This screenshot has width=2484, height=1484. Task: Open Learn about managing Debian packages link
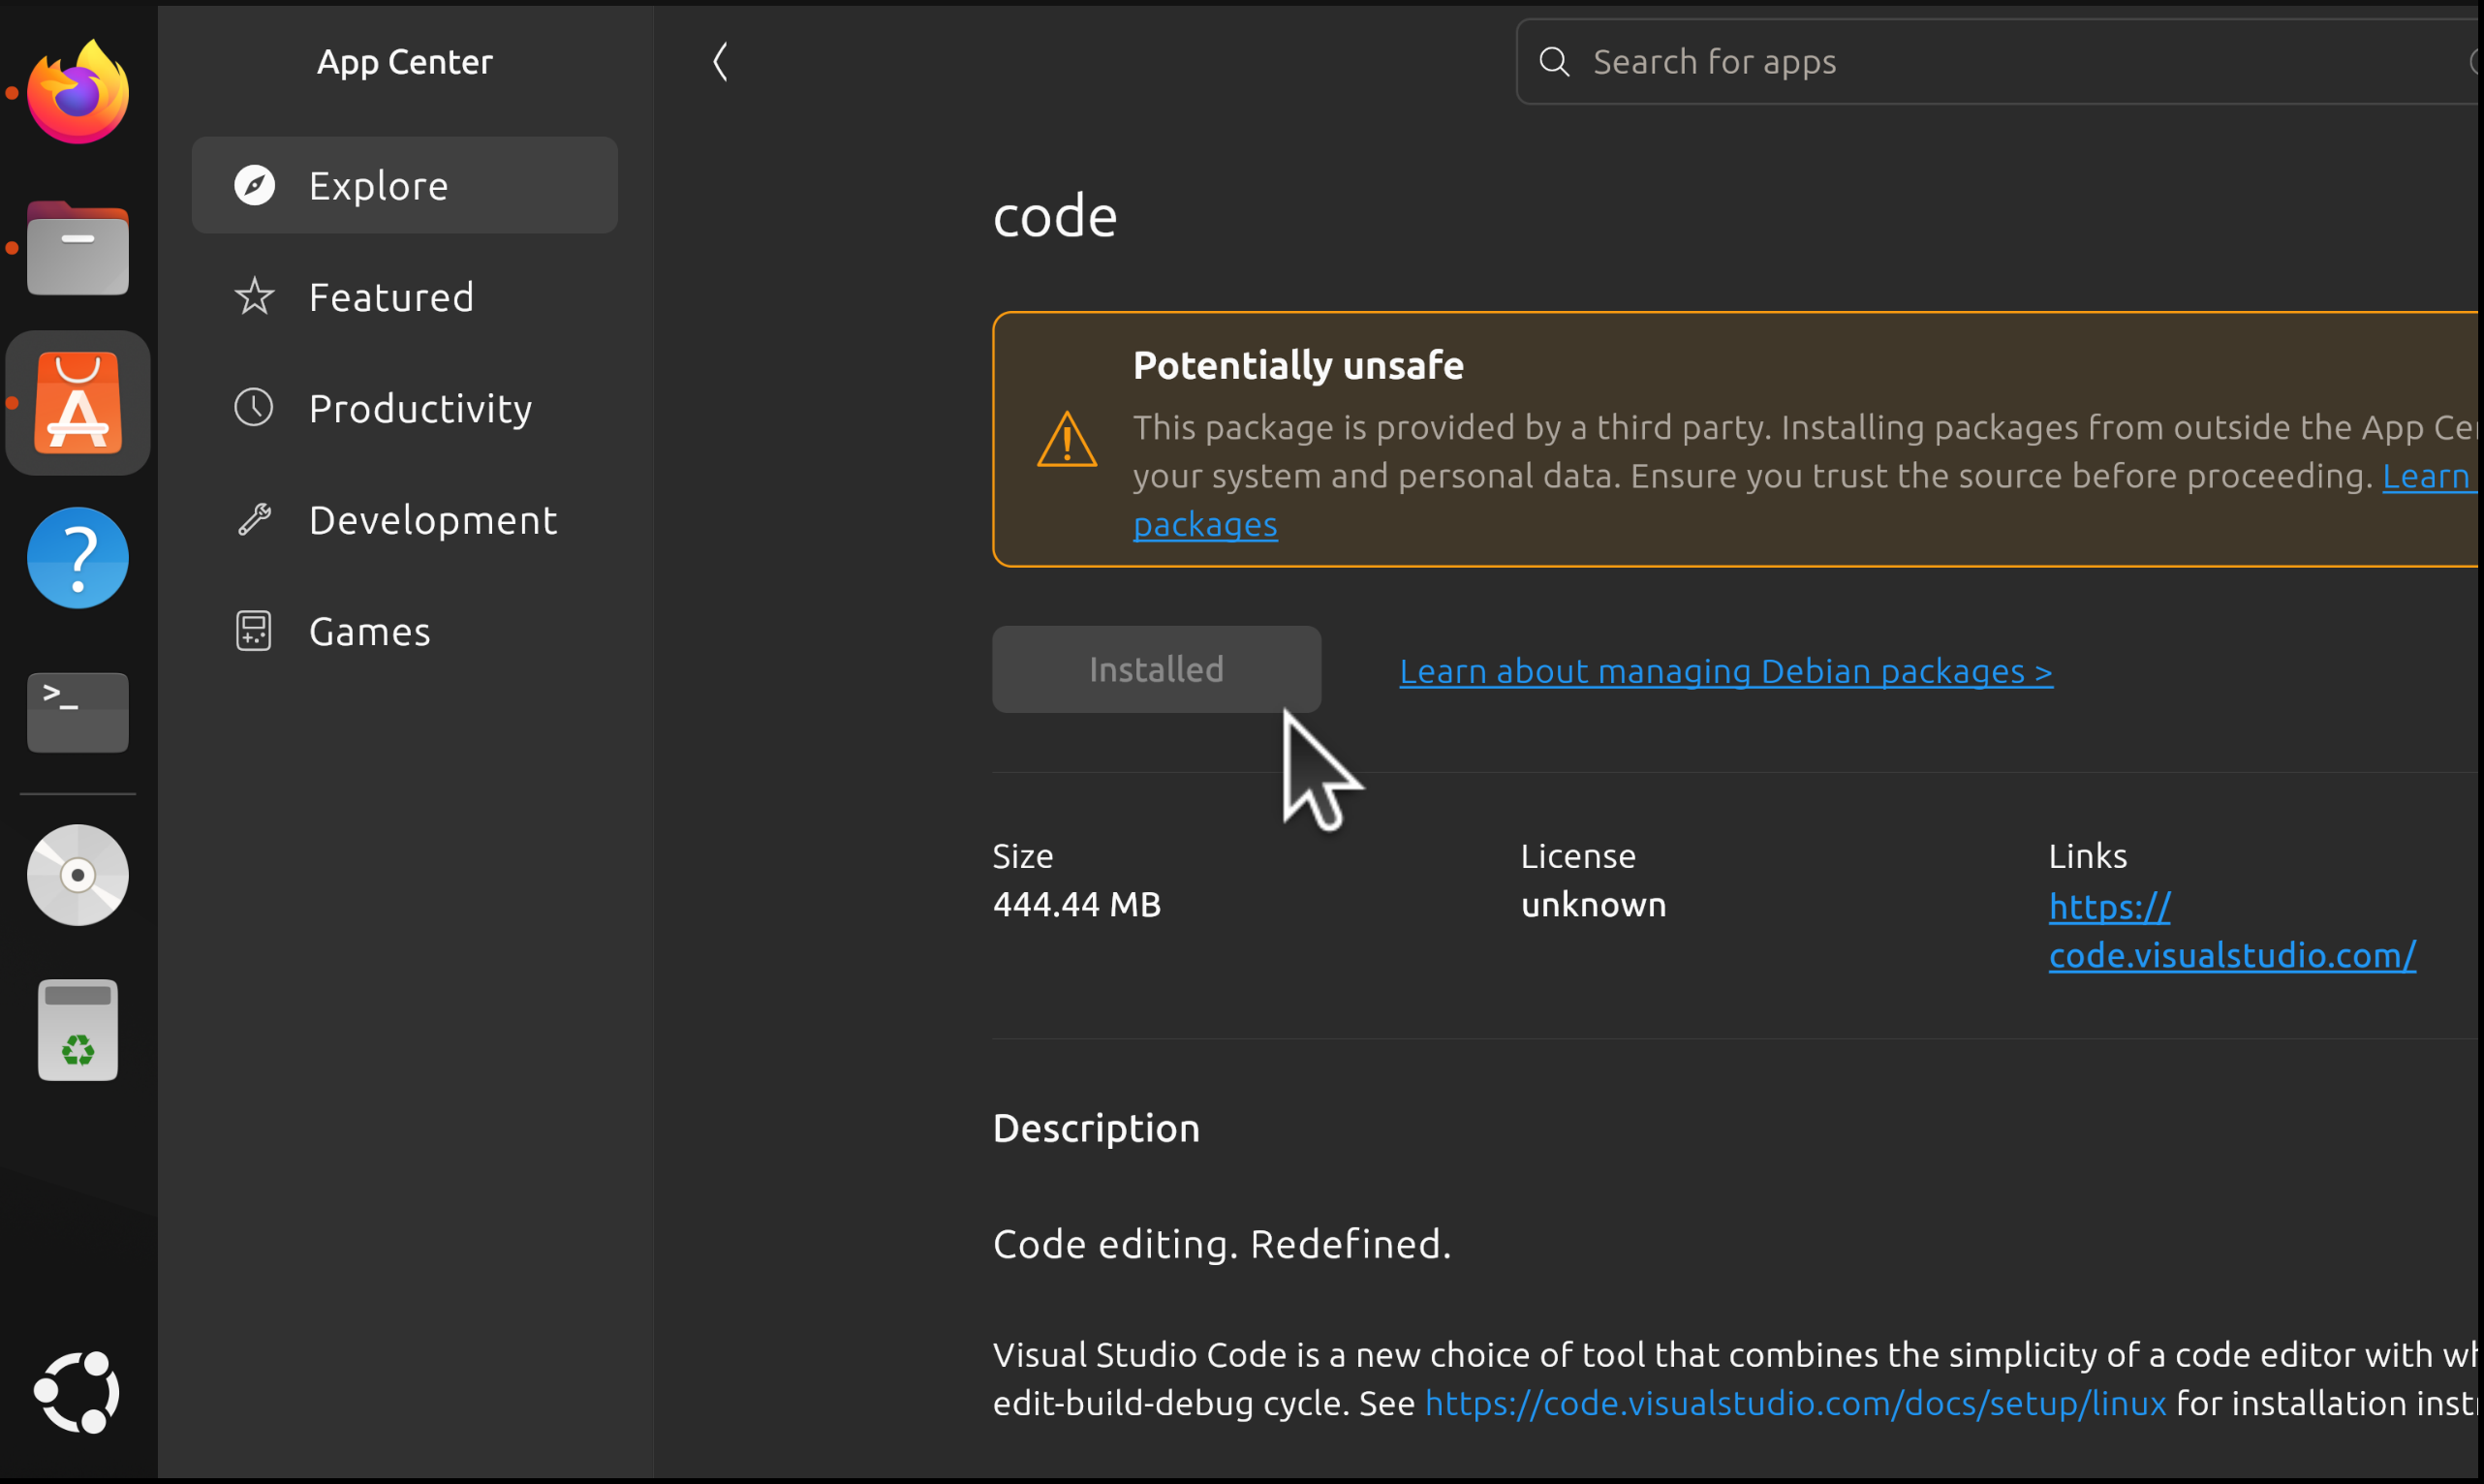point(1726,671)
